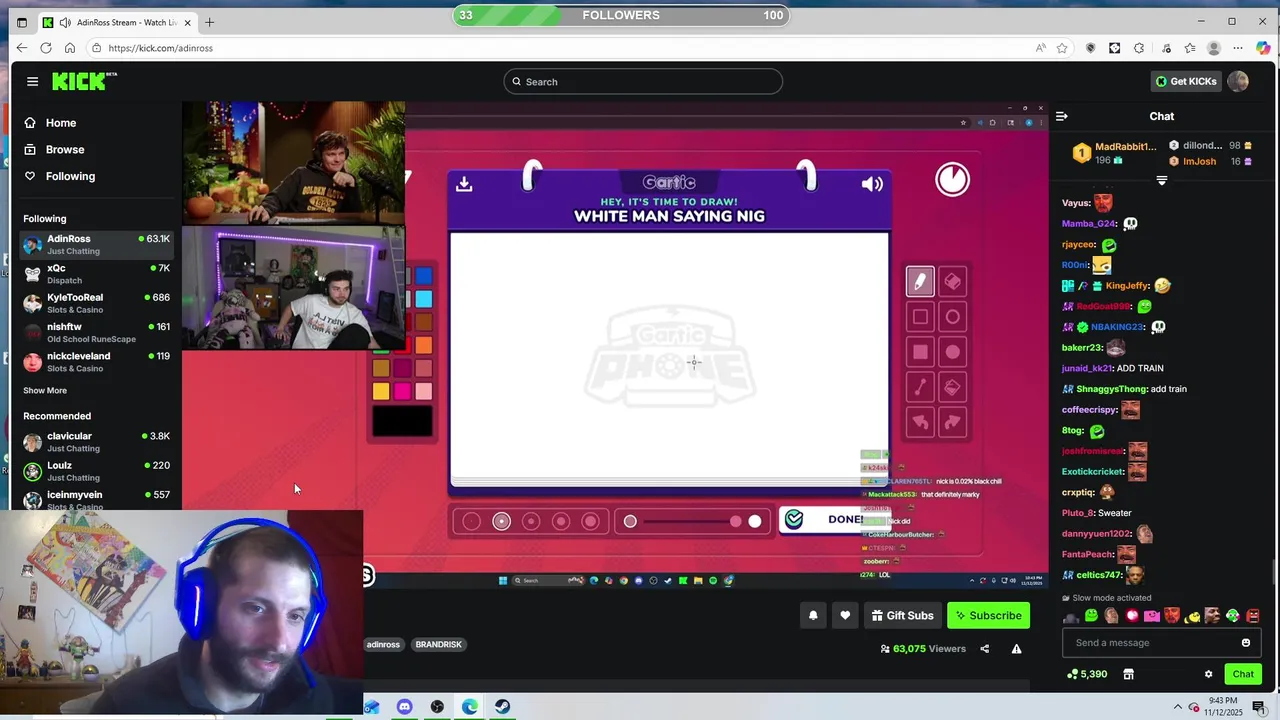Select the pencil tool in Gartic Phone
The height and width of the screenshot is (720, 1280).
click(x=920, y=282)
